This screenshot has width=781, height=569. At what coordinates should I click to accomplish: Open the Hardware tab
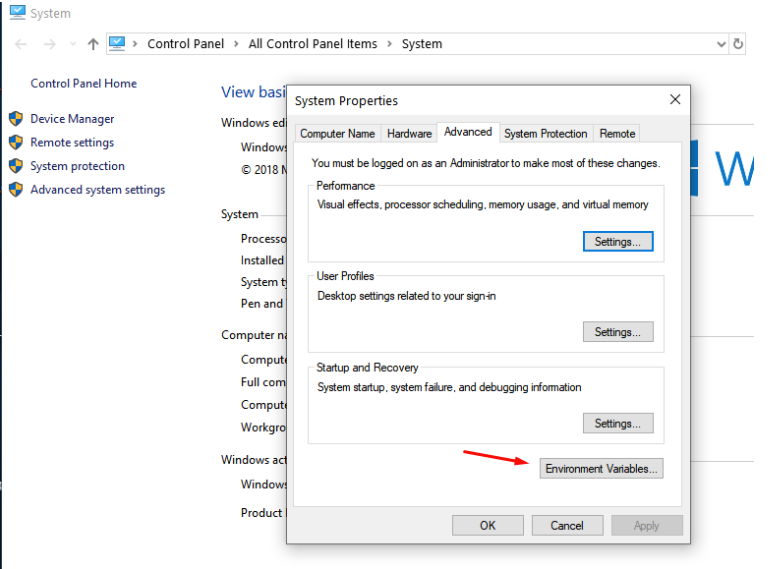409,134
